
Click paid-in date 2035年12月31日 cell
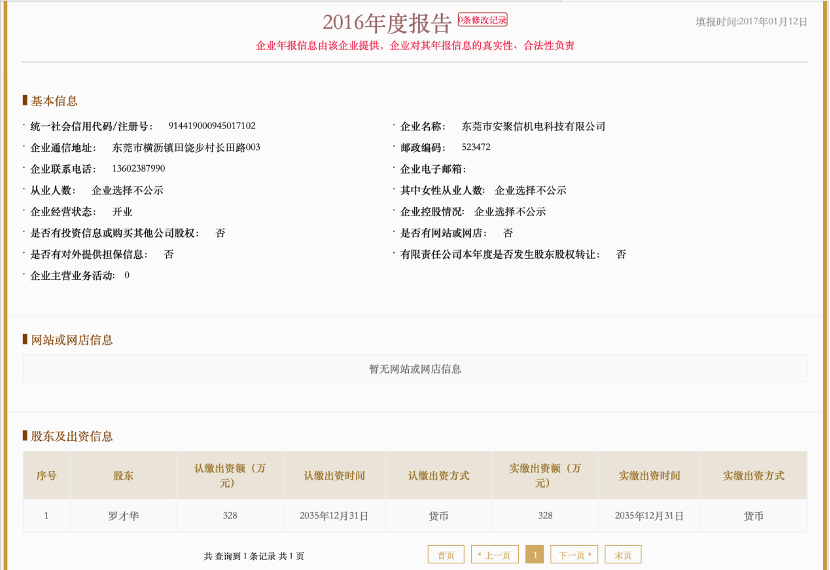coord(649,515)
